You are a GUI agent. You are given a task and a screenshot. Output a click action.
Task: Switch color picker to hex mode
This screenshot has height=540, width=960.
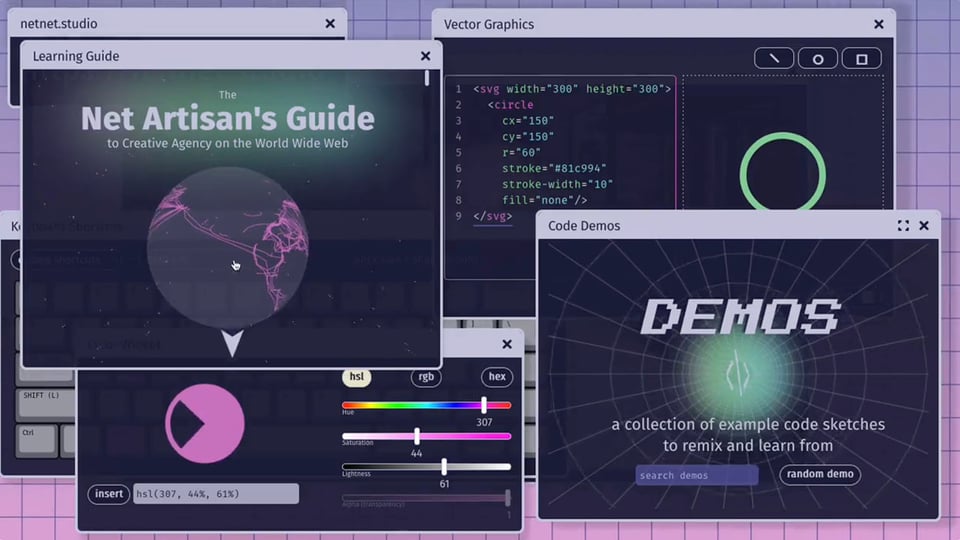(497, 377)
